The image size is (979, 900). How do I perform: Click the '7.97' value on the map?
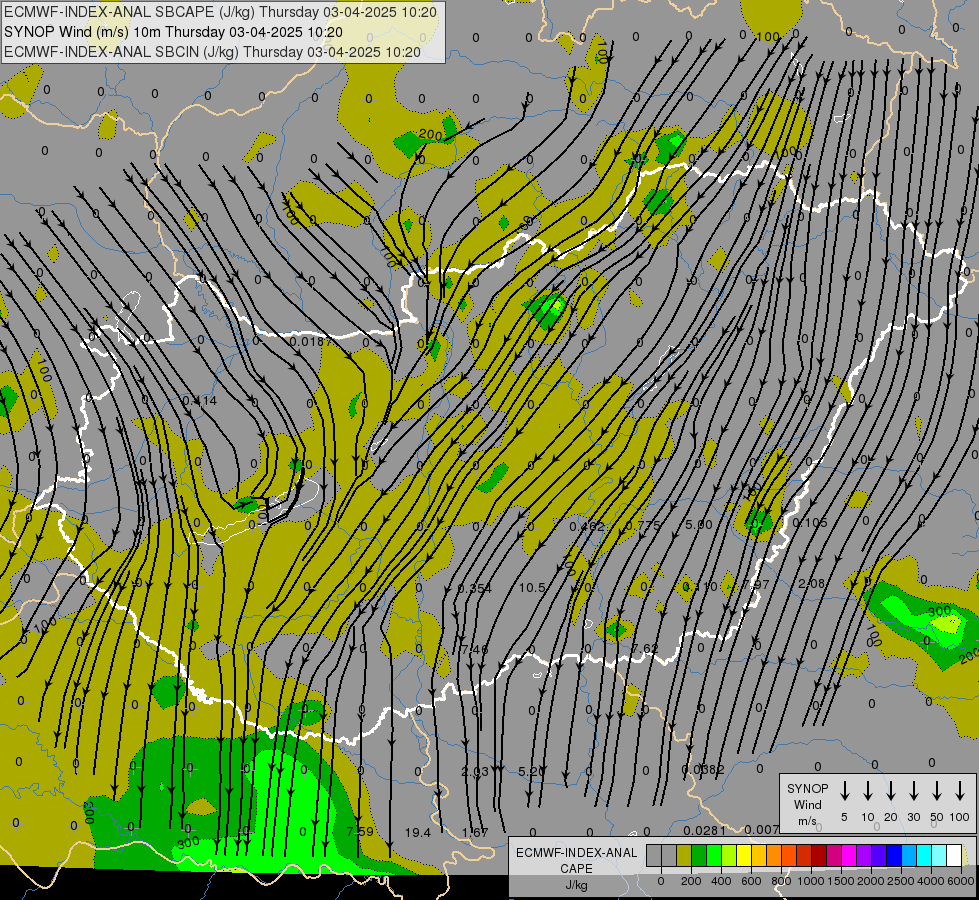(756, 584)
